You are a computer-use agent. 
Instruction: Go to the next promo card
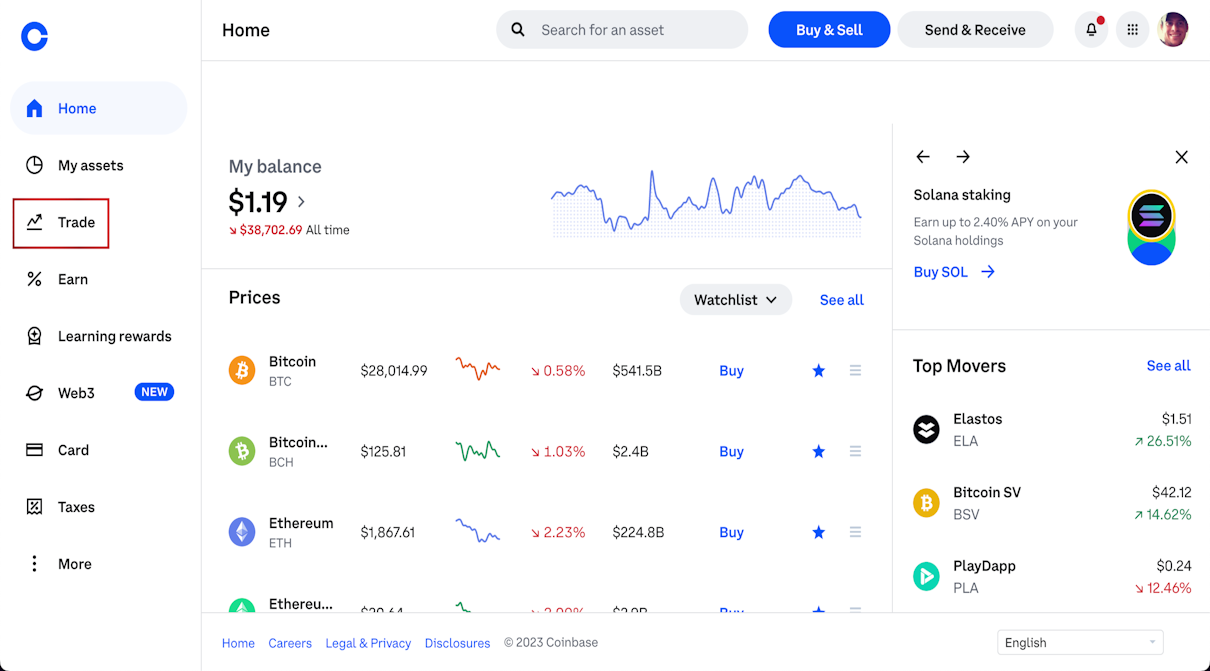(963, 157)
